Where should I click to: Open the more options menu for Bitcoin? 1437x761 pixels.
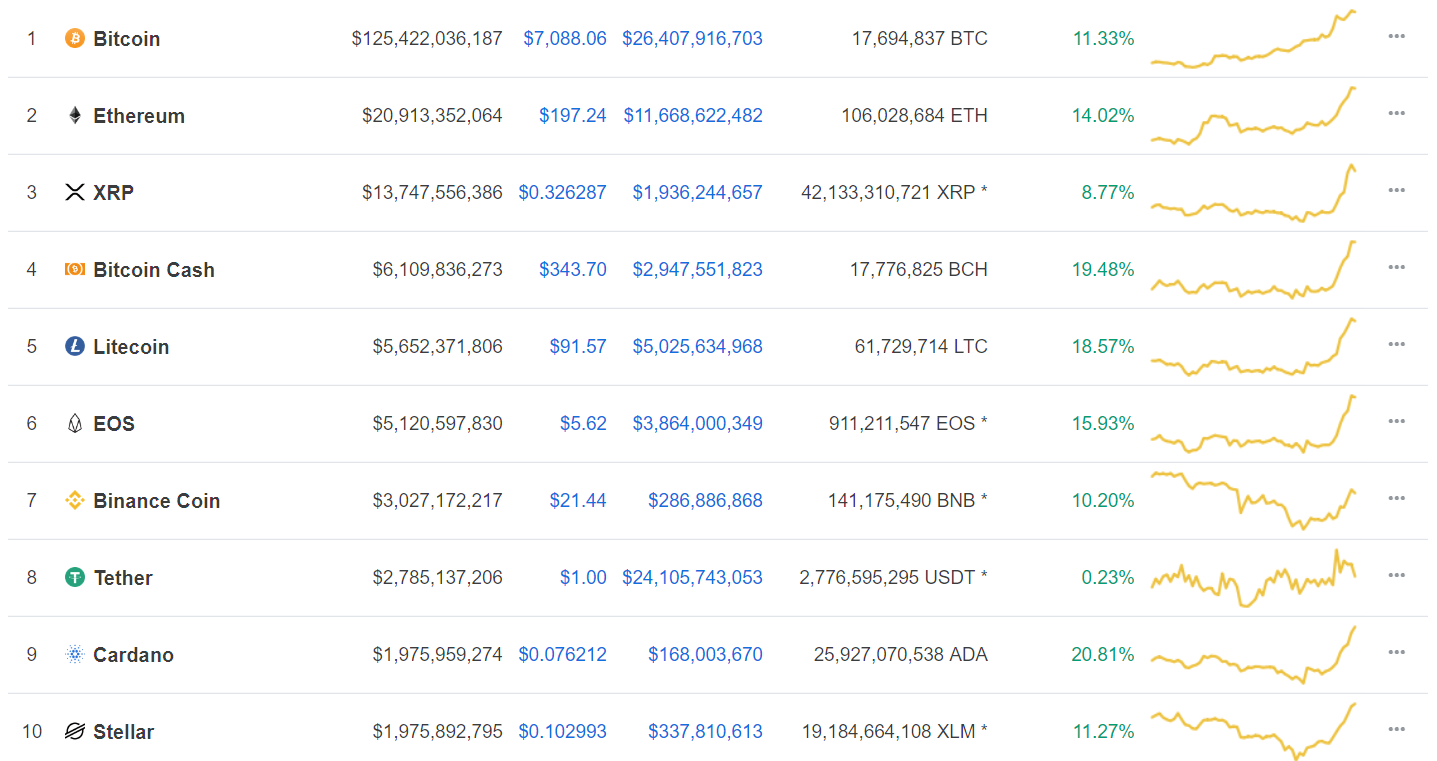pyautogui.click(x=1396, y=36)
